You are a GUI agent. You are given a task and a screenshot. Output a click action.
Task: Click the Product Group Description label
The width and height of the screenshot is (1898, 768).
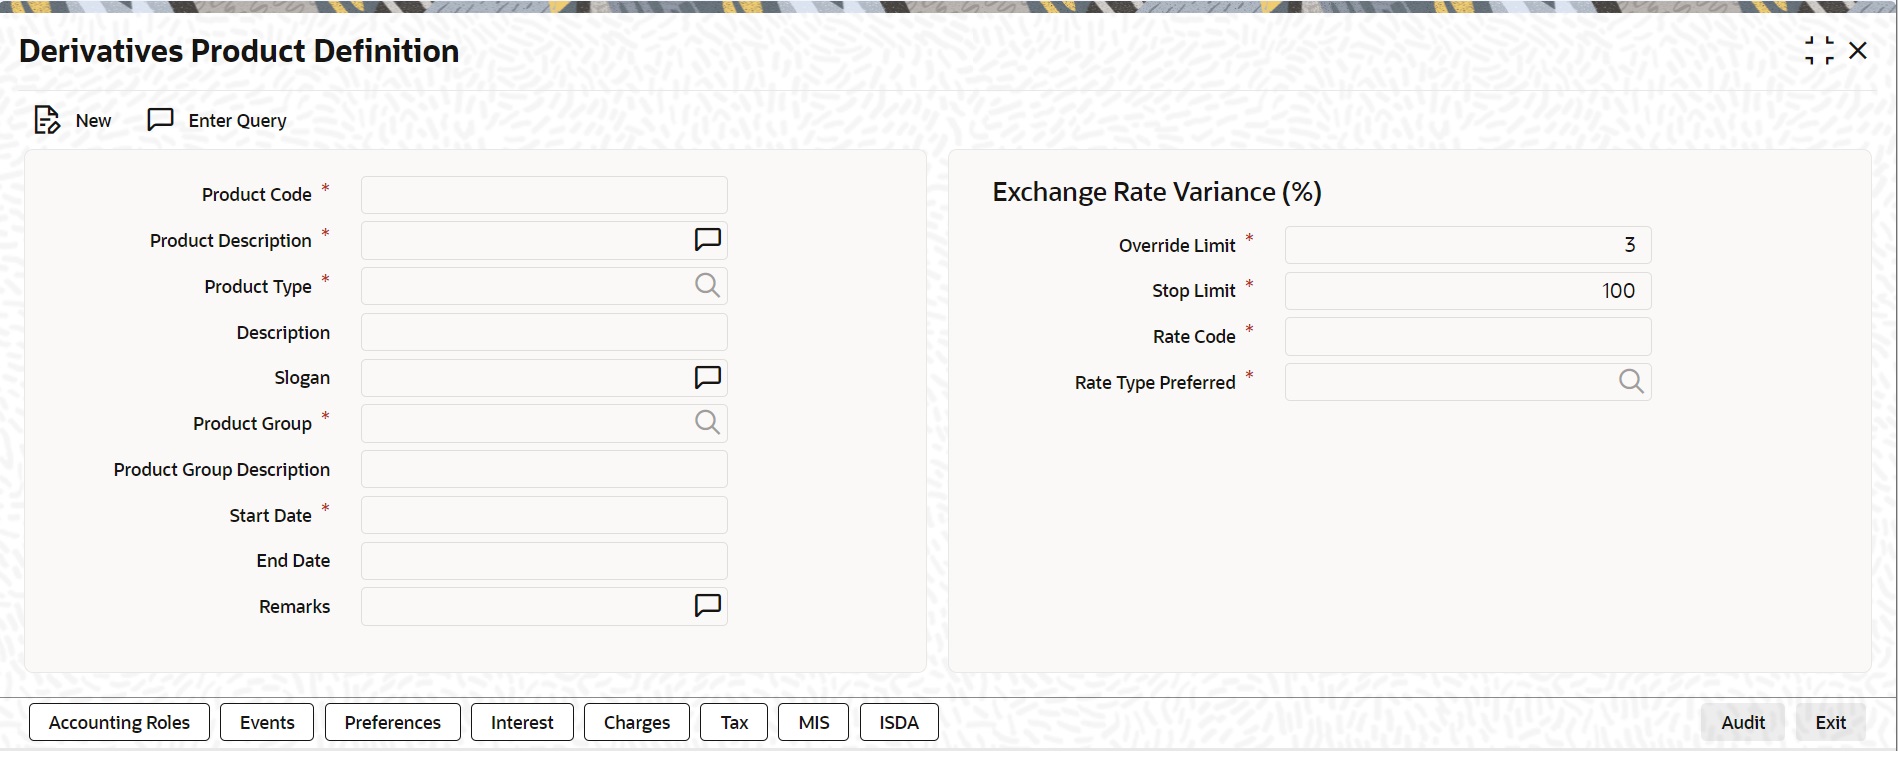click(x=222, y=470)
